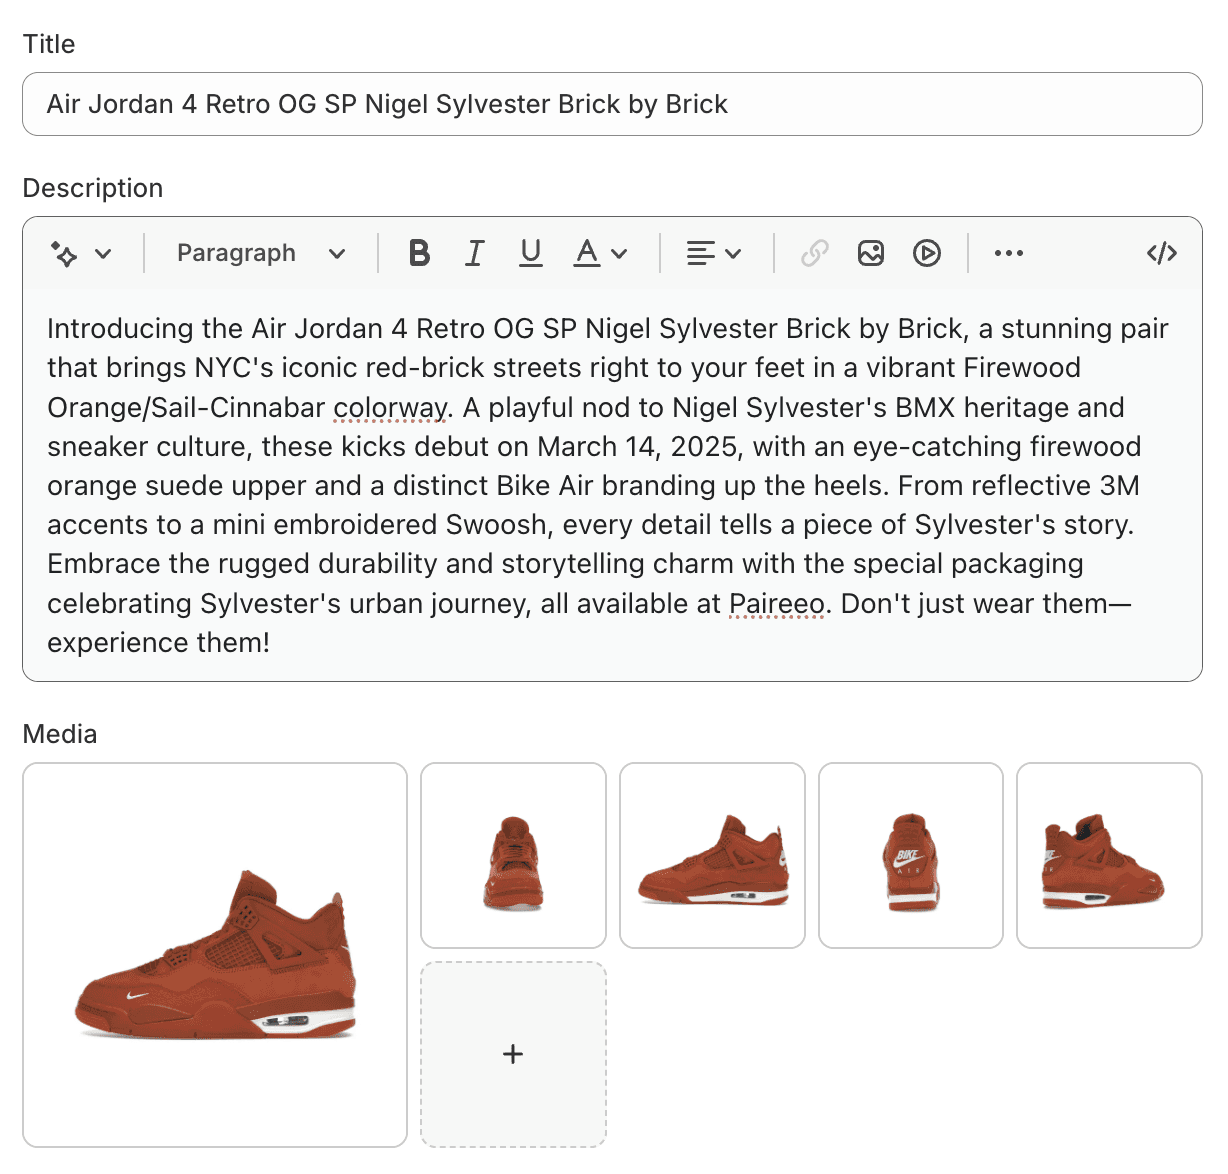Click the Title input field

click(612, 104)
